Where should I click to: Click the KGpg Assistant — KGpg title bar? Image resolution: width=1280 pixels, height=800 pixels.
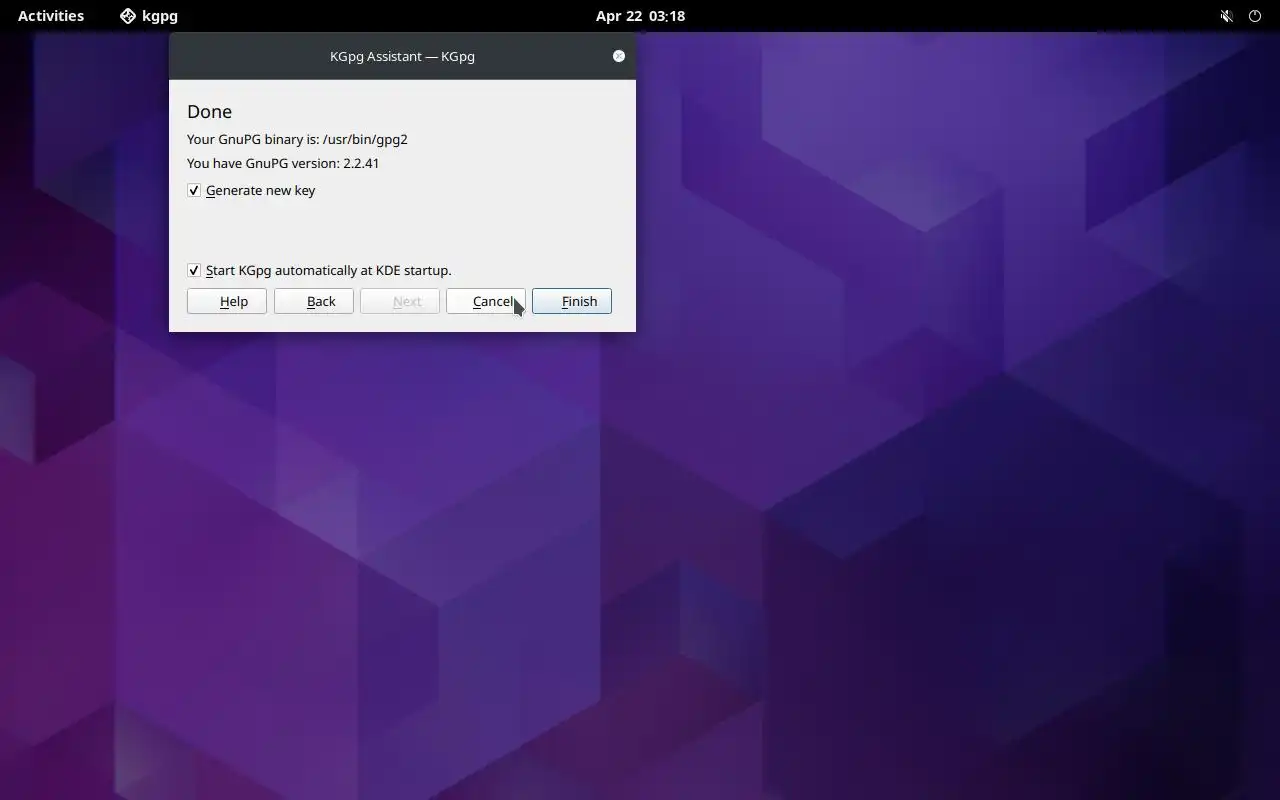(402, 56)
